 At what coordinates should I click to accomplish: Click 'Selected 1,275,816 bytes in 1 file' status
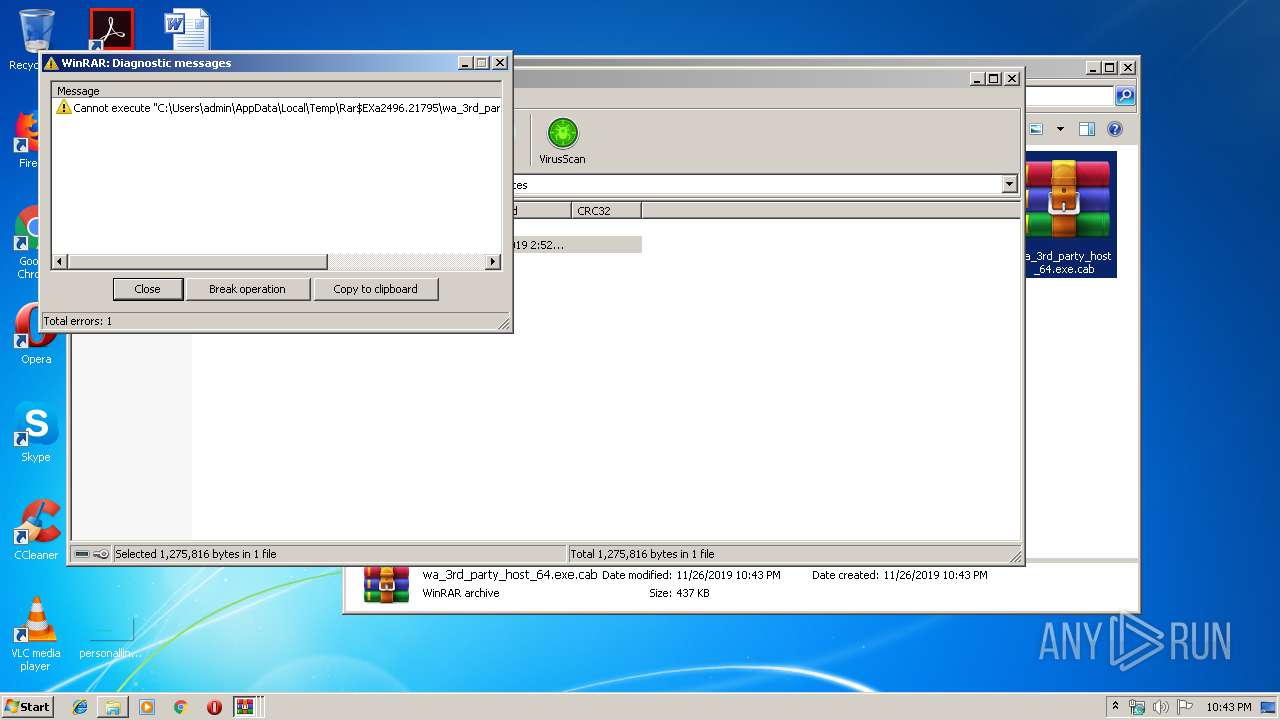196,554
